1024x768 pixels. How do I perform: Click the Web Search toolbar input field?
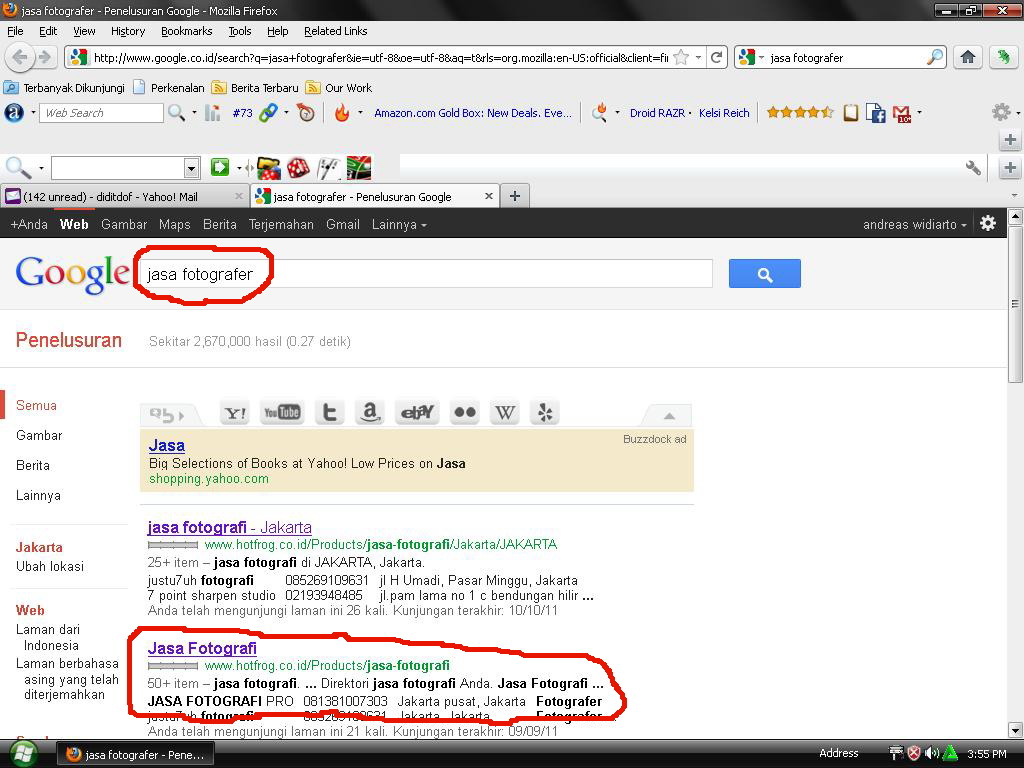coord(101,113)
